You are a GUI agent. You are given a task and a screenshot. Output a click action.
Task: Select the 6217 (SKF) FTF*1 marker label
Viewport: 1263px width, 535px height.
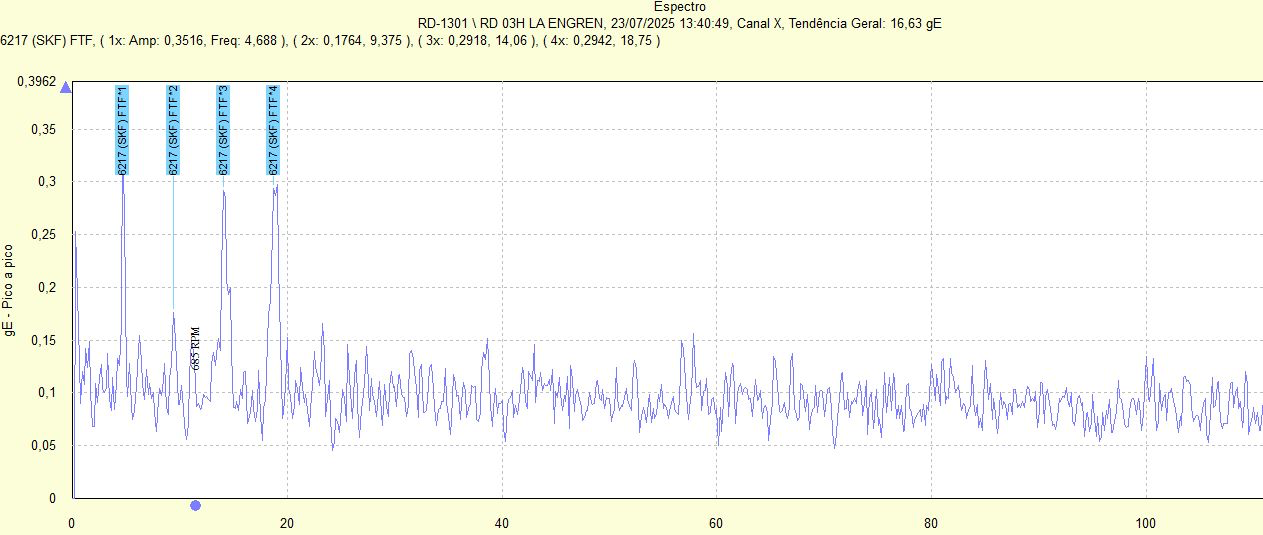122,130
